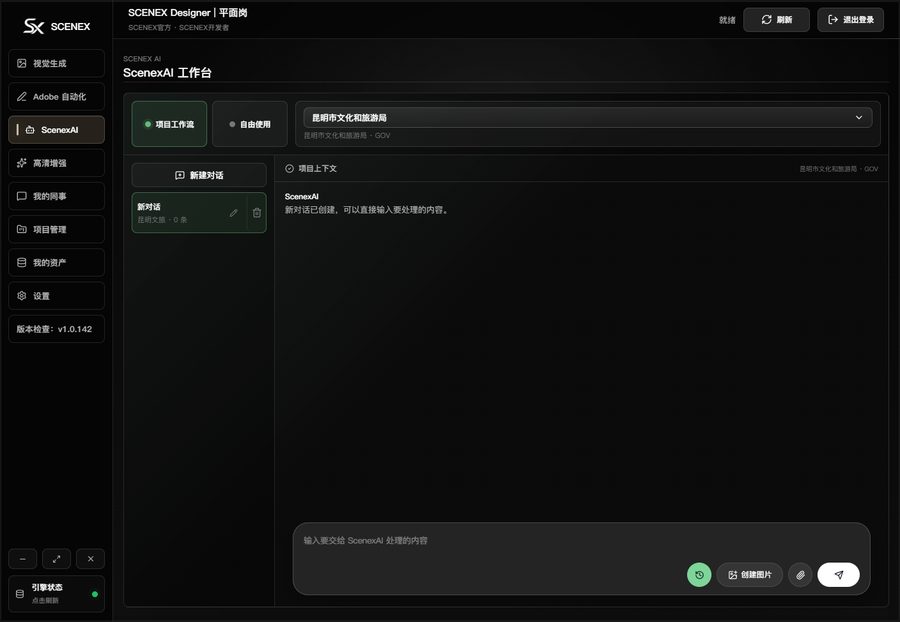This screenshot has height=622, width=900.
Task: Select ScenexAI sidebar item
Action: tap(56, 130)
